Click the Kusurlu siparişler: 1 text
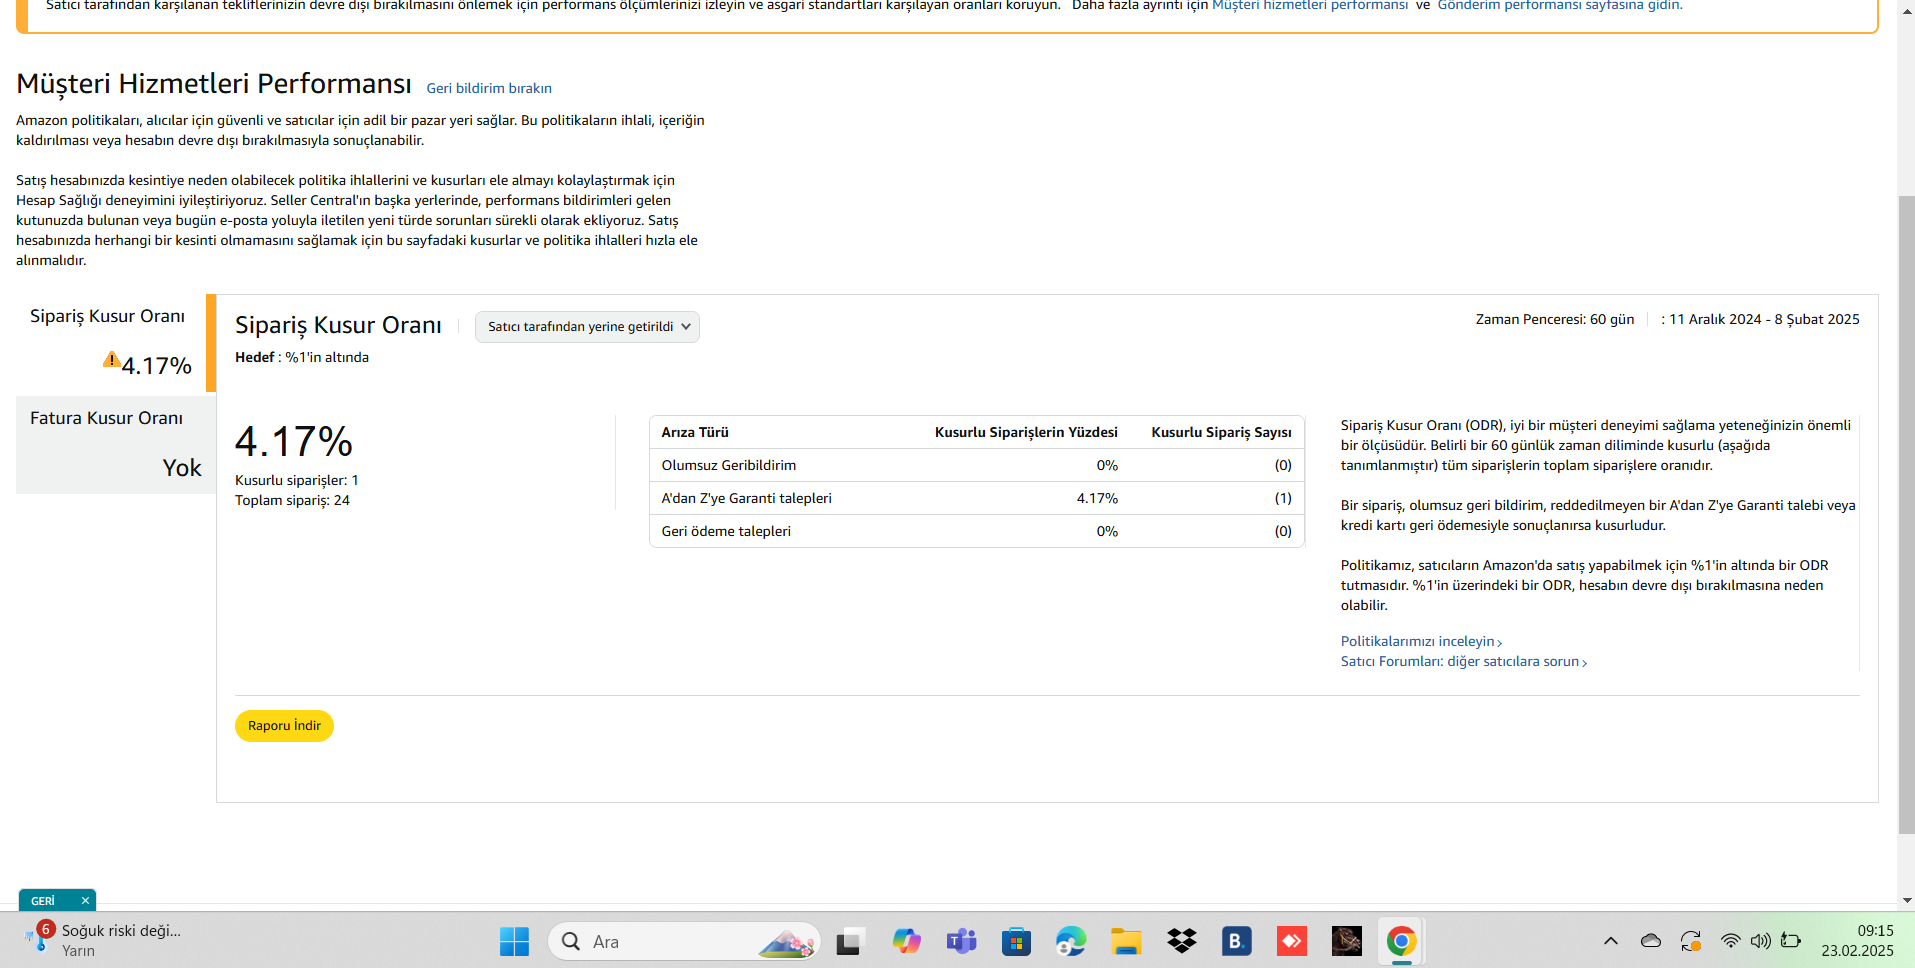The height and width of the screenshot is (968, 1915). click(297, 480)
